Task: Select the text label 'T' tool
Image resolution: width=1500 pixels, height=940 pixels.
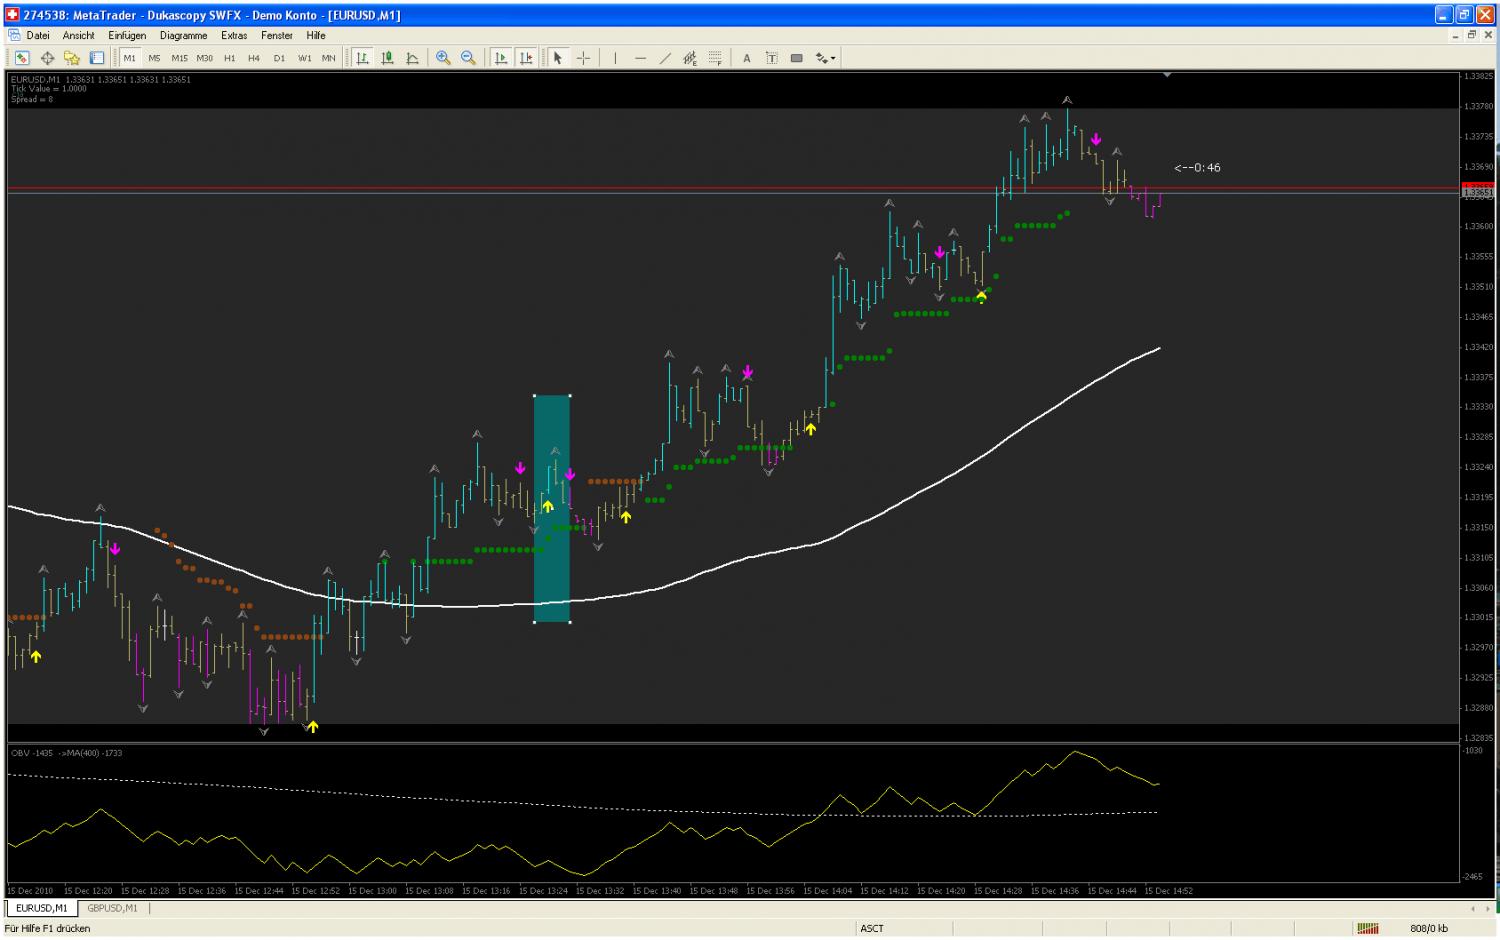Action: pyautogui.click(x=771, y=58)
